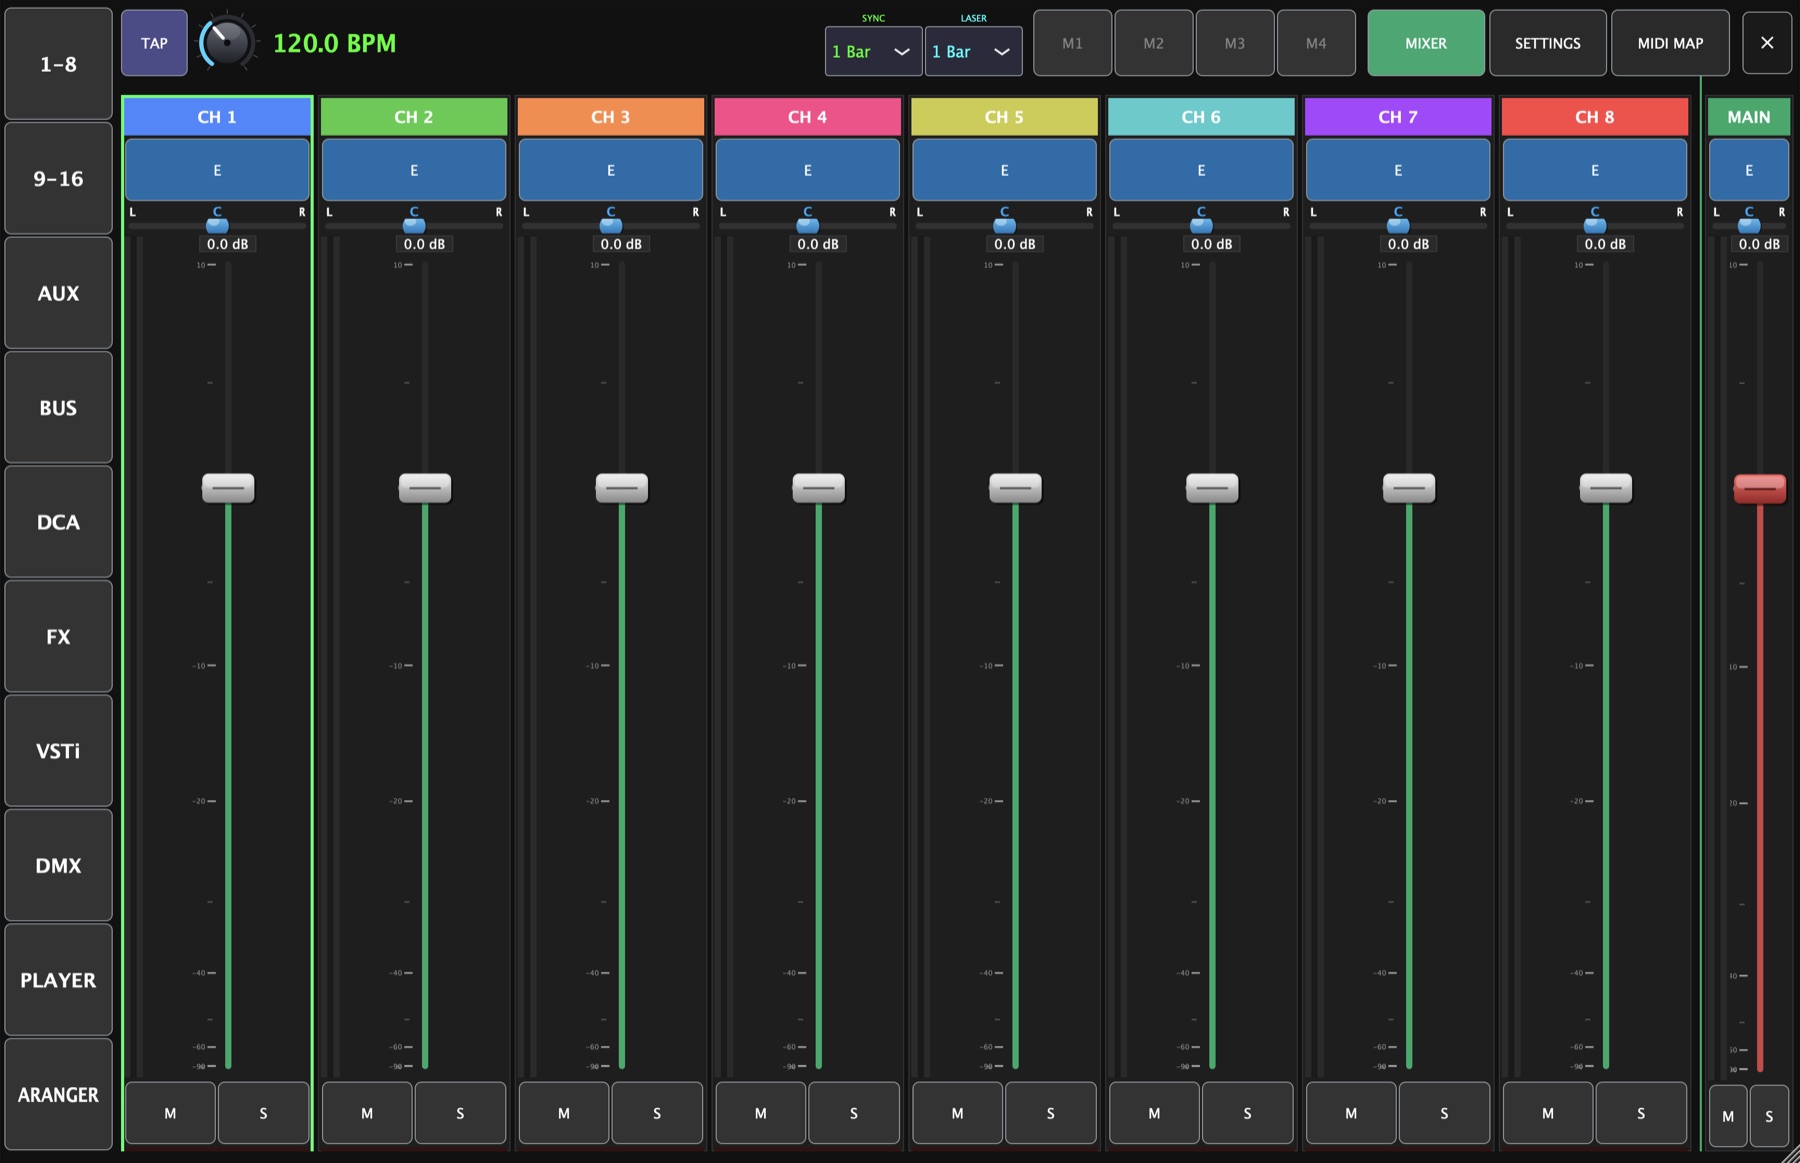Open CH 4 editor E button
Screen dimensions: 1800x1163
[x=808, y=170]
